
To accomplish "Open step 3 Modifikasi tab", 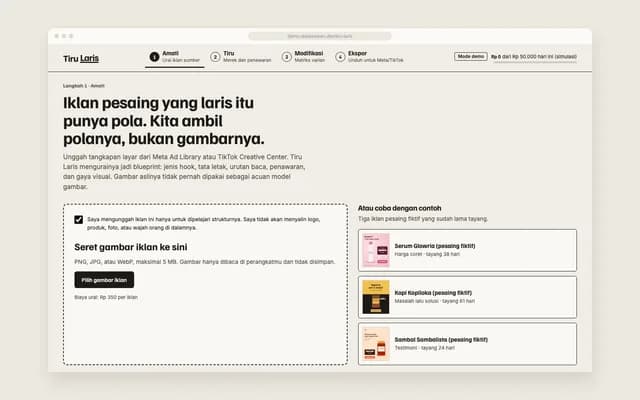I will tap(303, 57).
